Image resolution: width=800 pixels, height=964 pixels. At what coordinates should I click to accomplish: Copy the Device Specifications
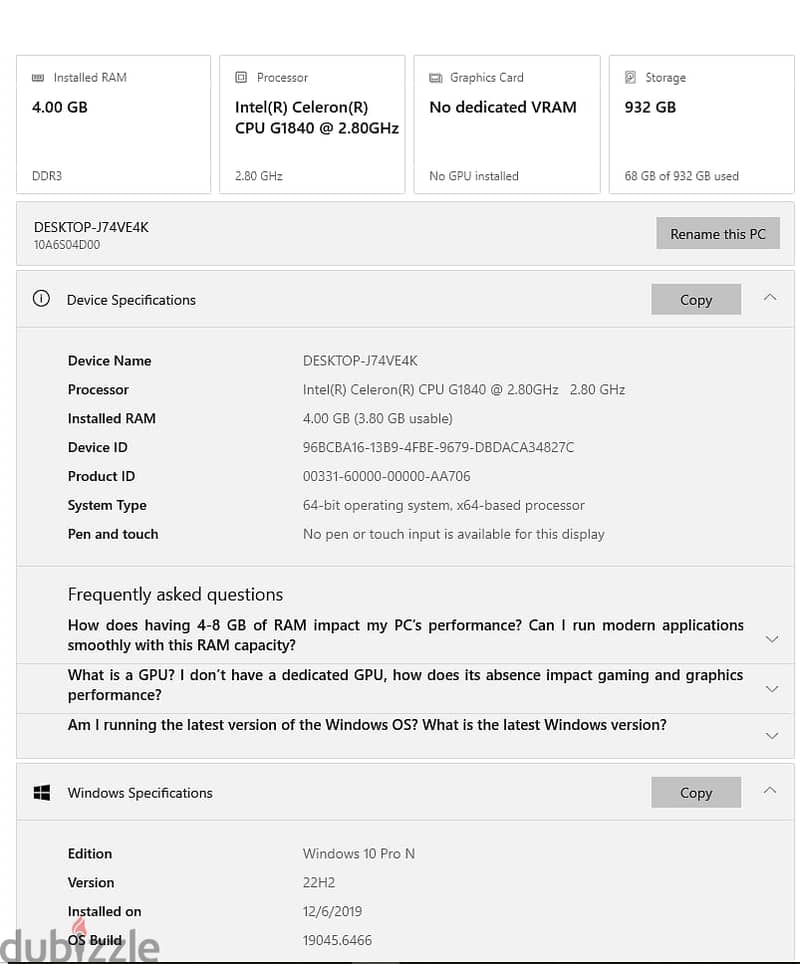[x=696, y=299]
